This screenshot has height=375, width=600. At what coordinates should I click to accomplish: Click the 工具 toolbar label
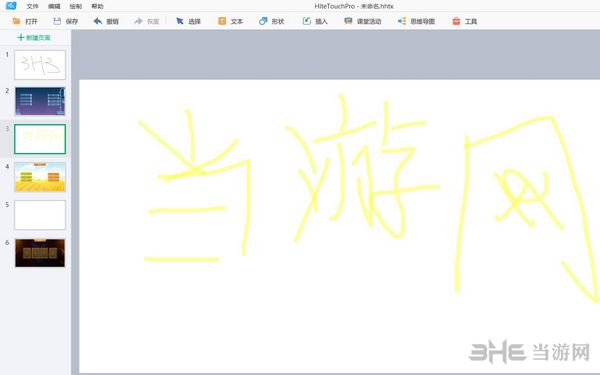coord(471,21)
